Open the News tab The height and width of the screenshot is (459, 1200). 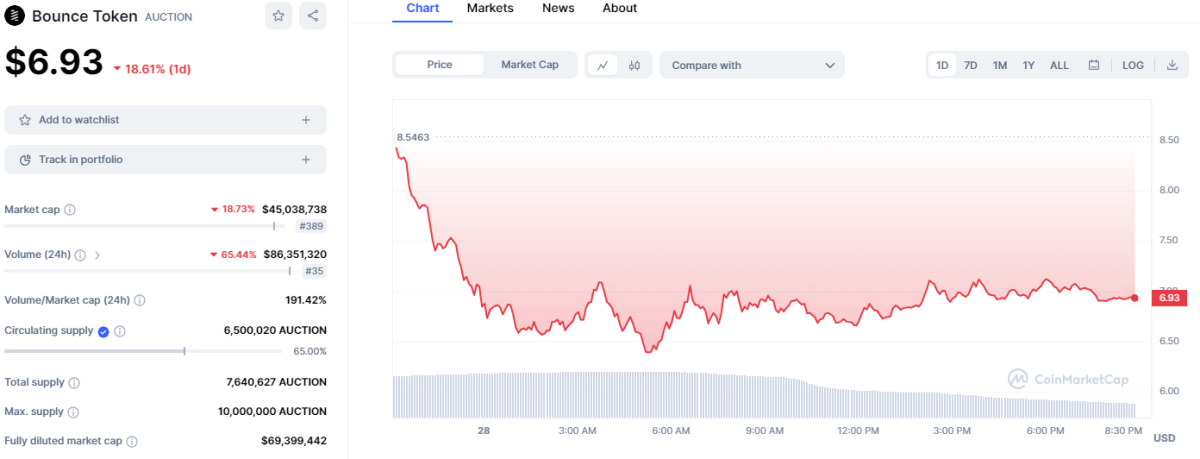(x=558, y=8)
